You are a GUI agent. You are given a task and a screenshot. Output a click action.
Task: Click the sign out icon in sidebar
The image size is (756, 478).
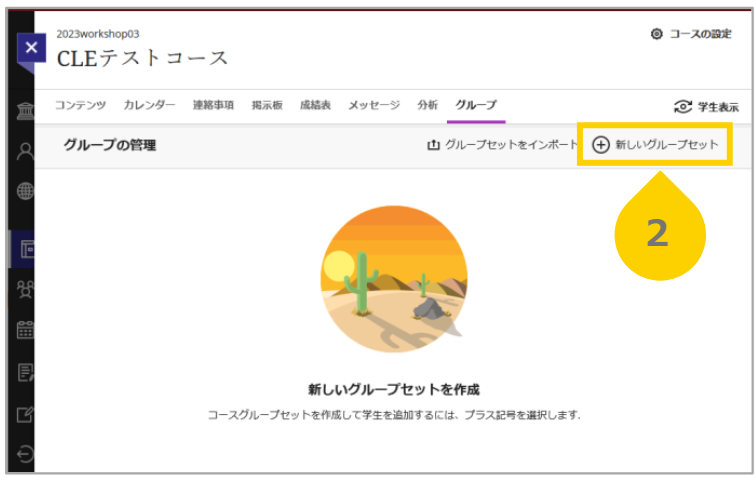pos(25,454)
